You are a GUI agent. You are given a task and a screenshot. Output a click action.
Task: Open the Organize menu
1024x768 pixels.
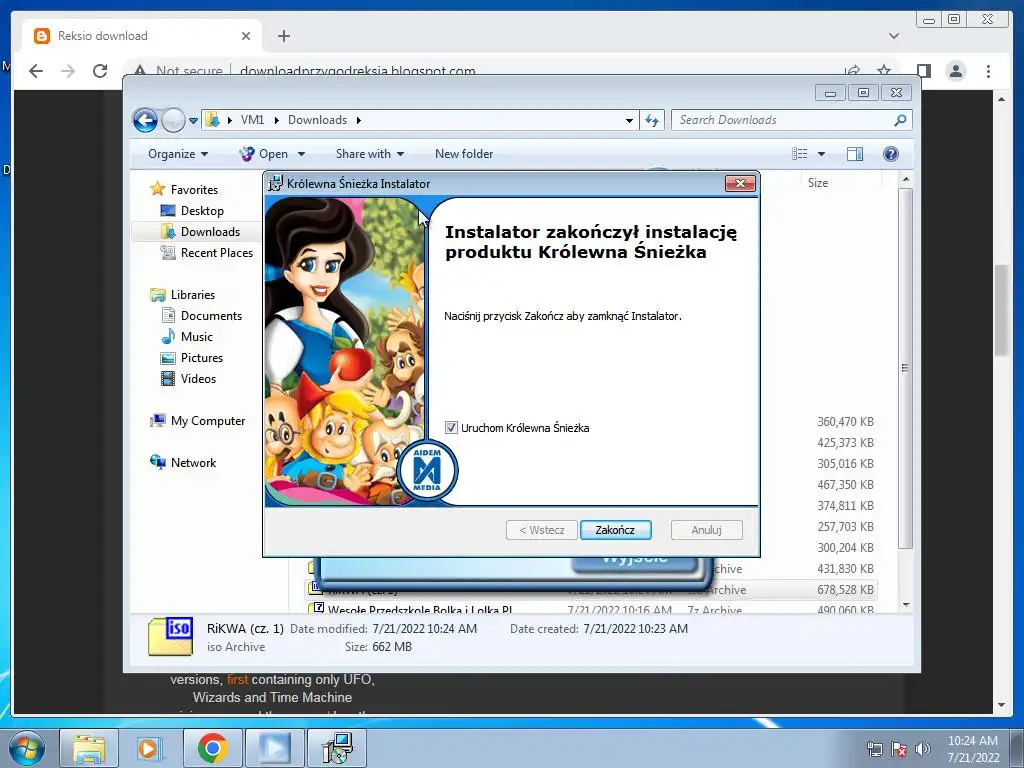tap(178, 154)
